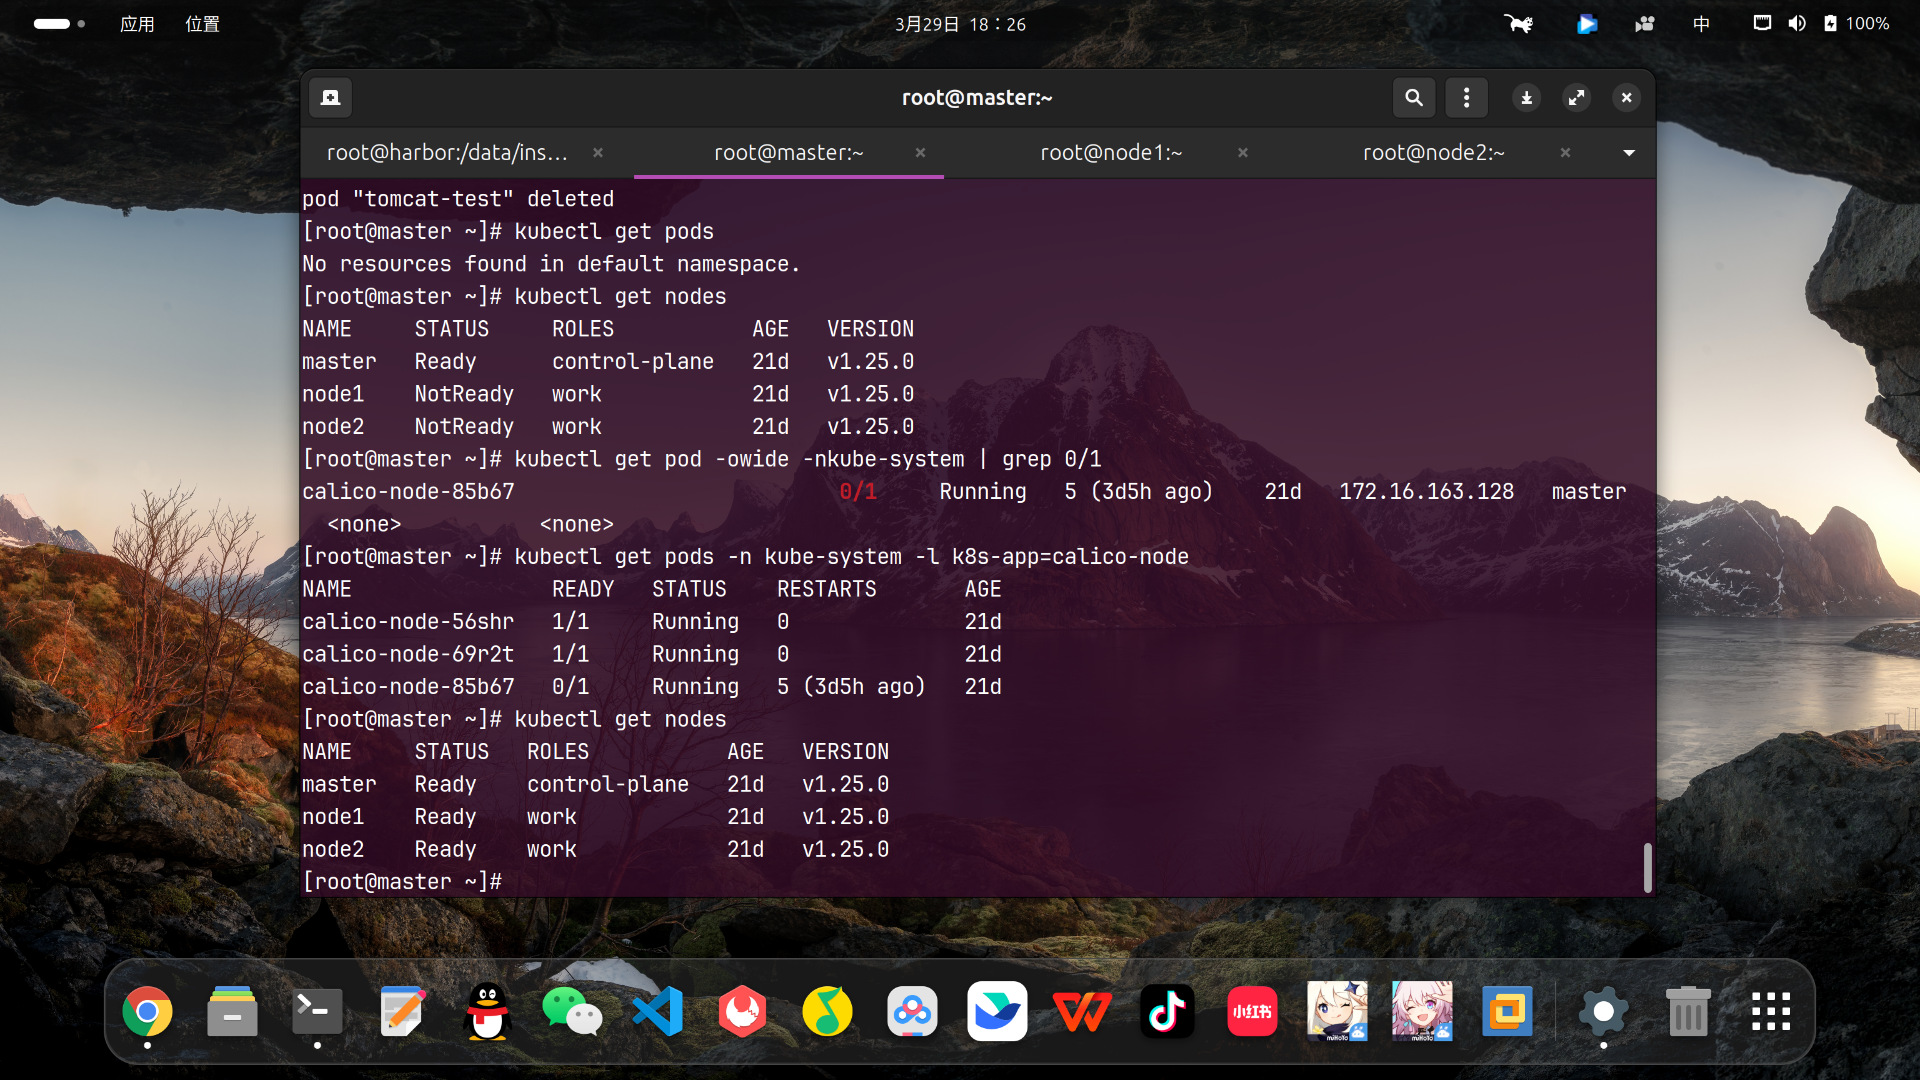Click the terminal search icon

tap(1414, 97)
